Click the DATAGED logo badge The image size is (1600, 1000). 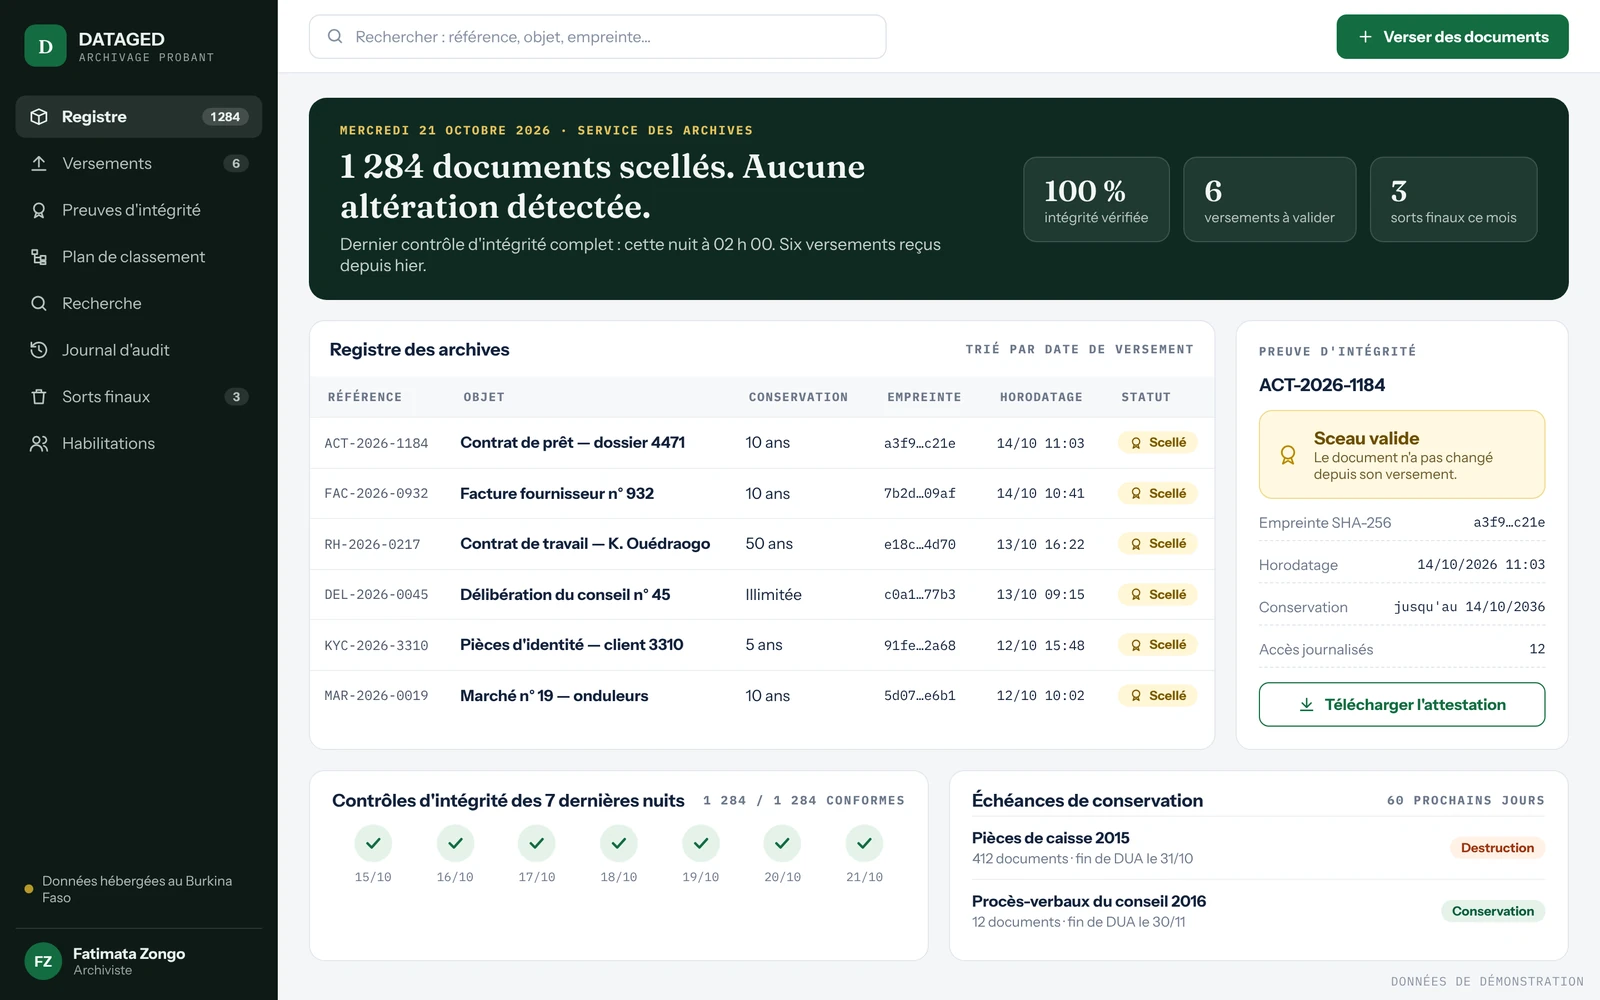pyautogui.click(x=45, y=46)
